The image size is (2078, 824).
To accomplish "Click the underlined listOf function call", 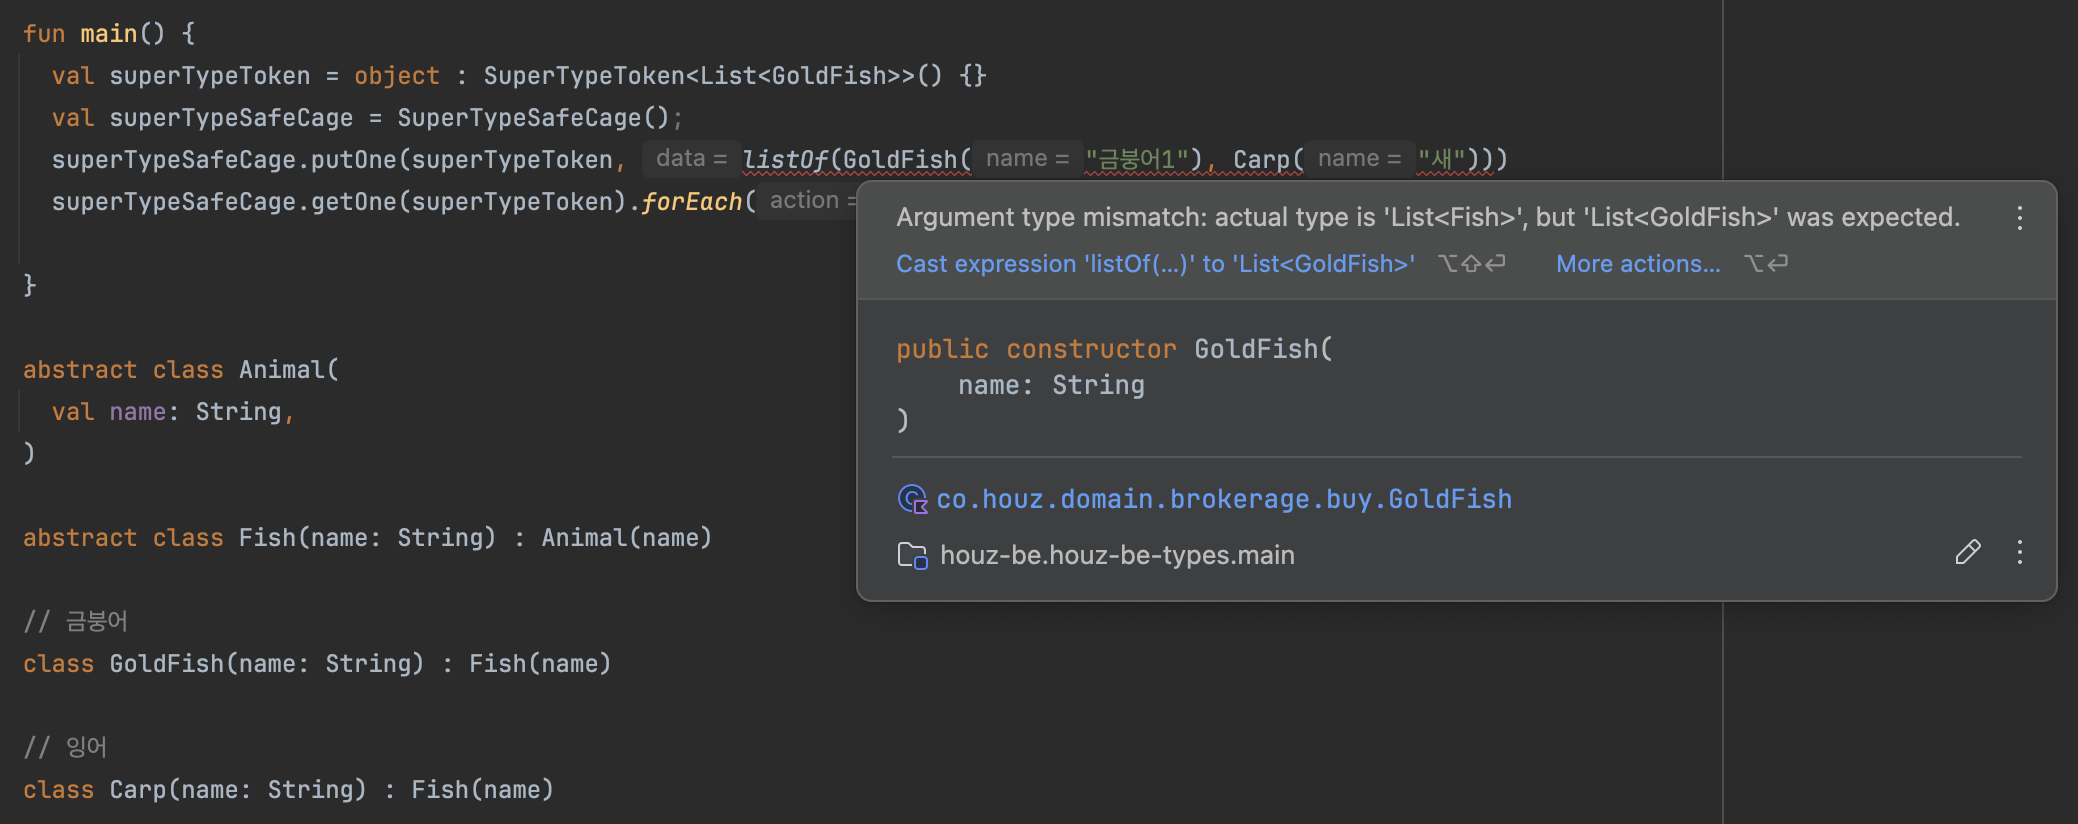I will tap(785, 160).
